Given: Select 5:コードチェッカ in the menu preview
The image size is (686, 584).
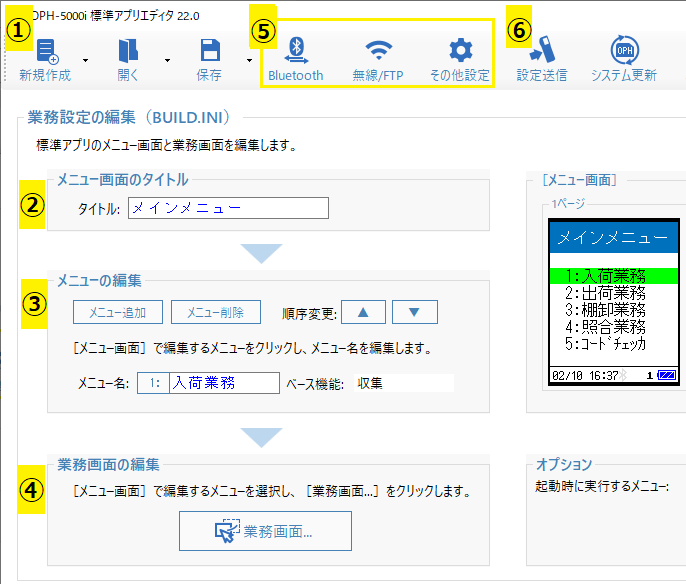Looking at the screenshot, I should click(605, 343).
